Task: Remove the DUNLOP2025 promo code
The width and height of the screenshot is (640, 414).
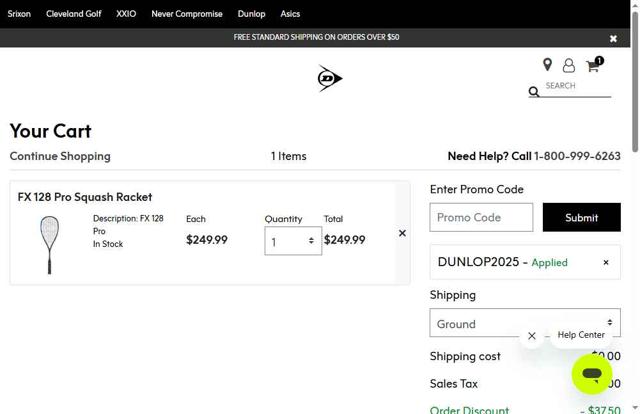Action: 605,262
